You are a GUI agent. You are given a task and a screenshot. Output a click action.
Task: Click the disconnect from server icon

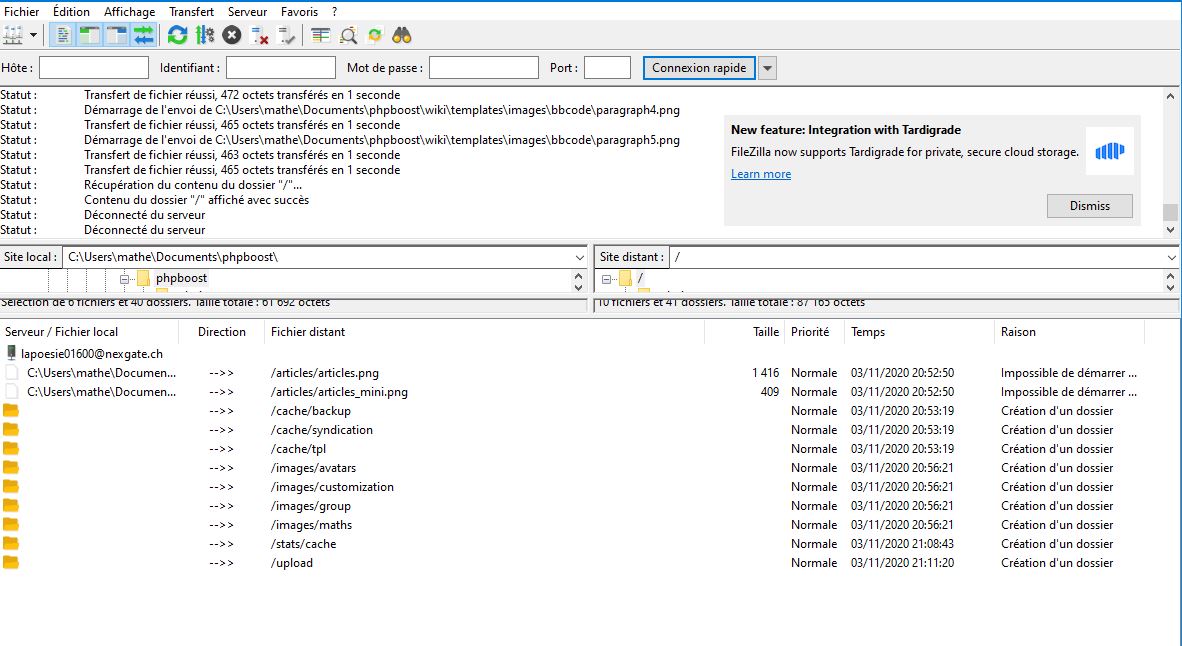pyautogui.click(x=260, y=35)
